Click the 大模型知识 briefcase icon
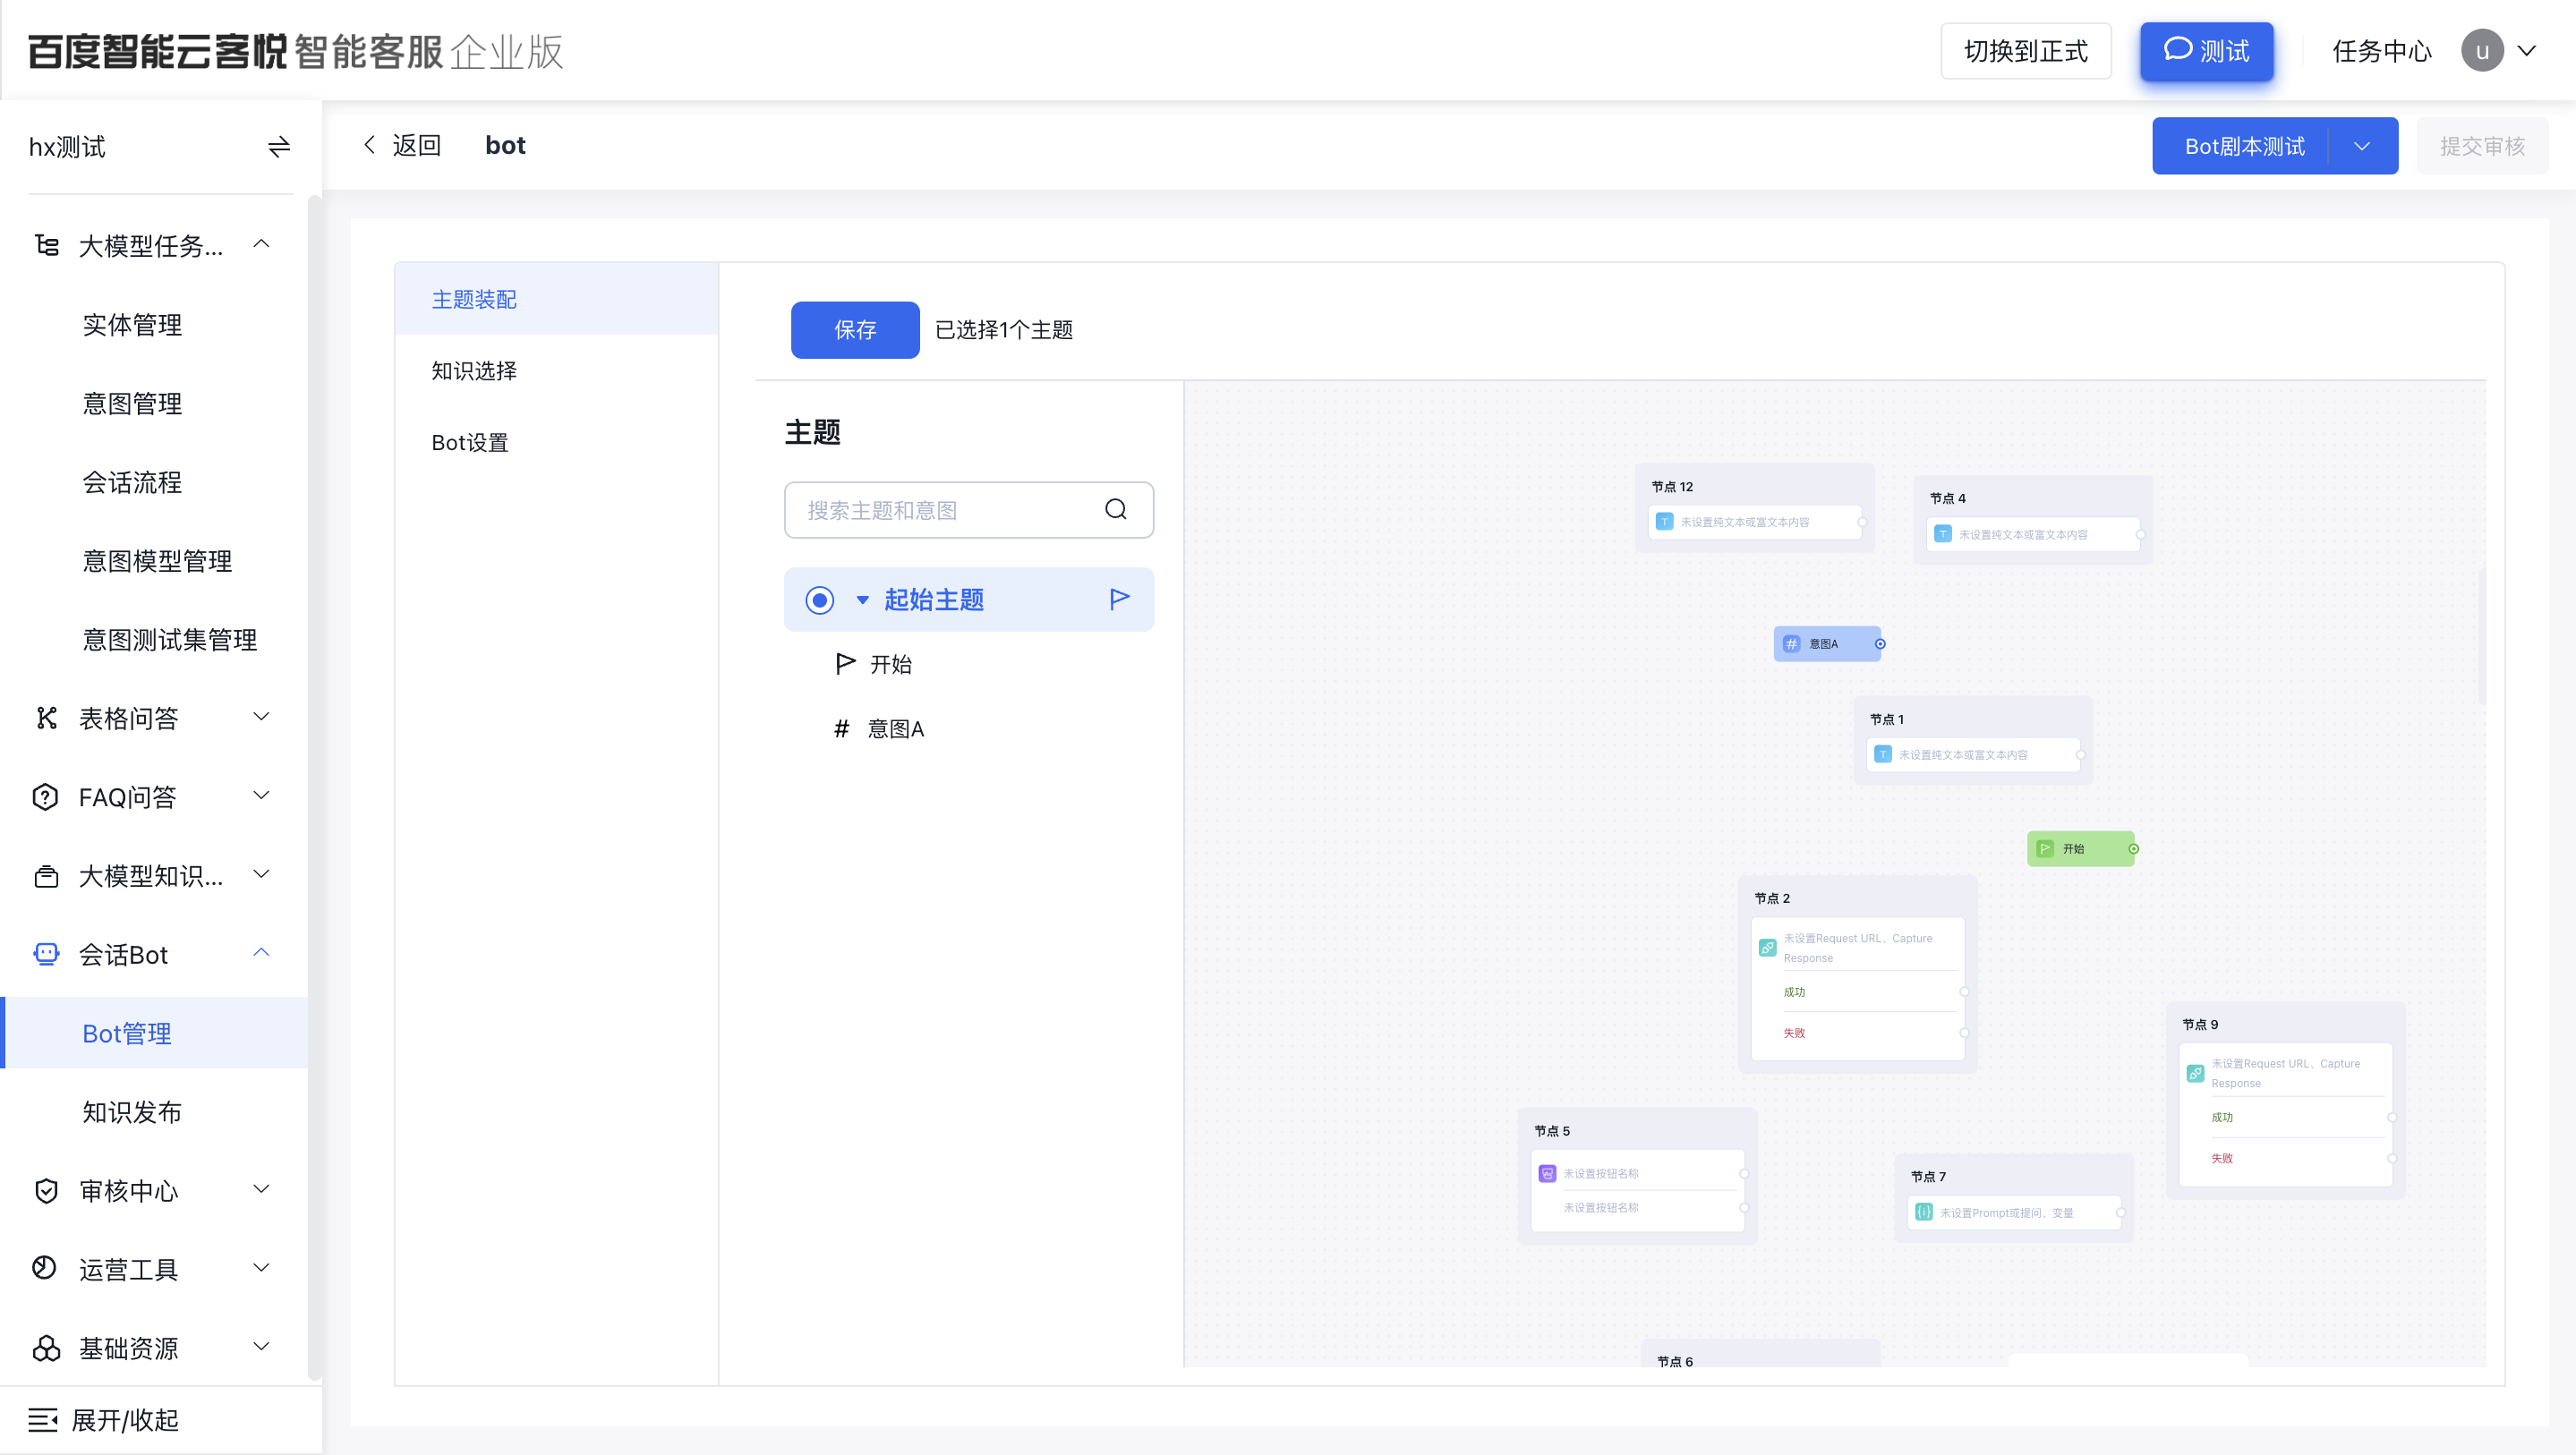 (46, 876)
